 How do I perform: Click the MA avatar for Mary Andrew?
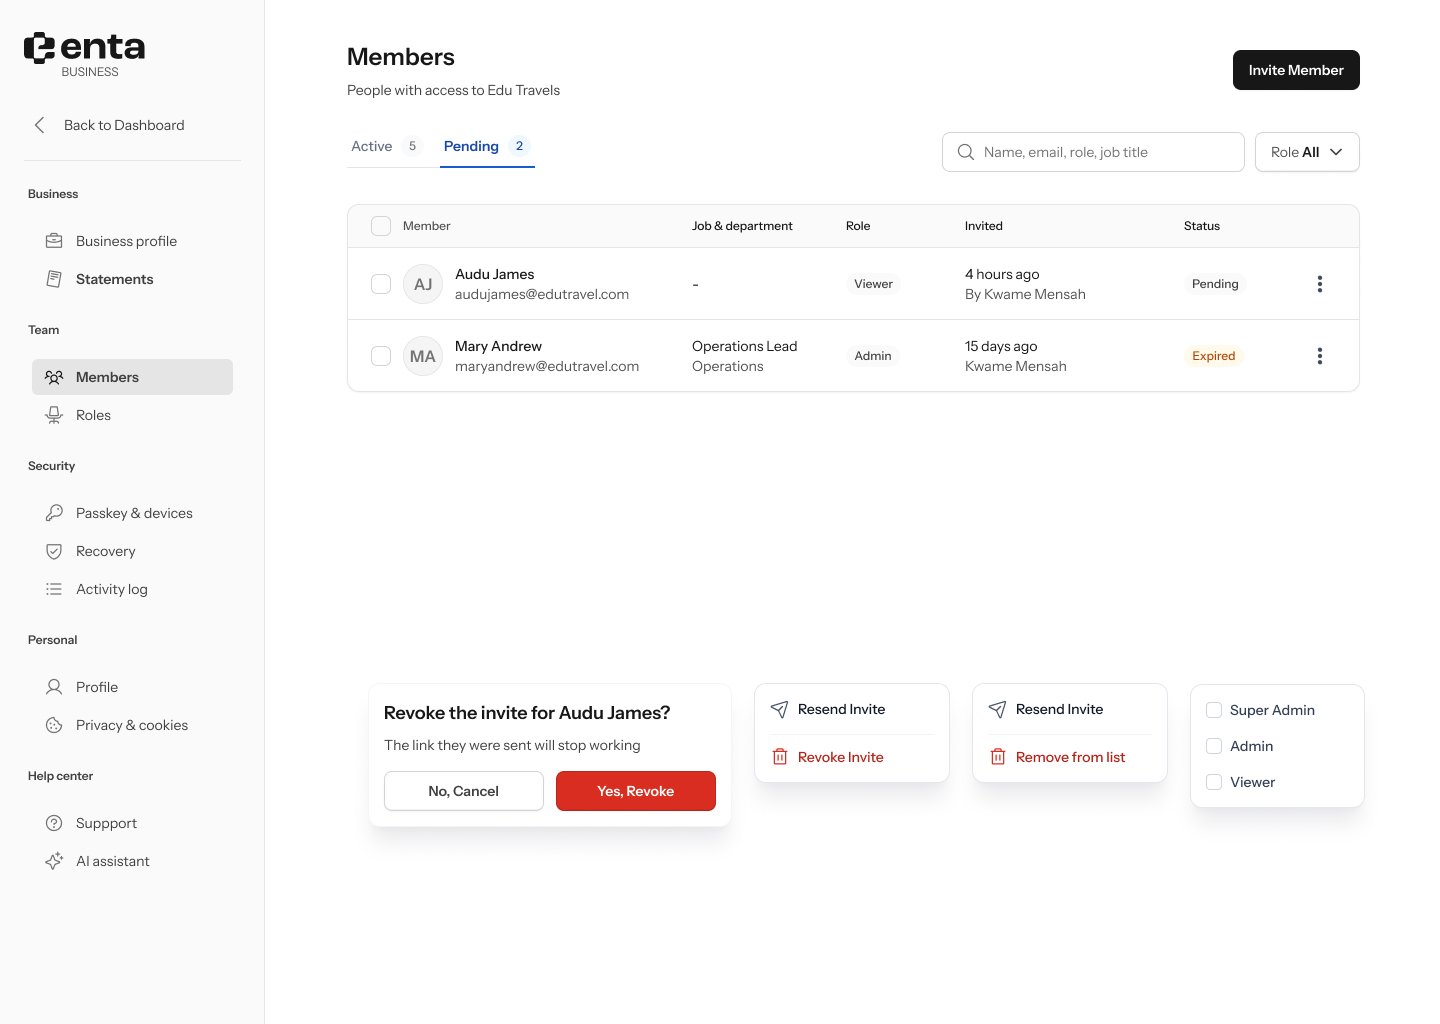click(423, 356)
